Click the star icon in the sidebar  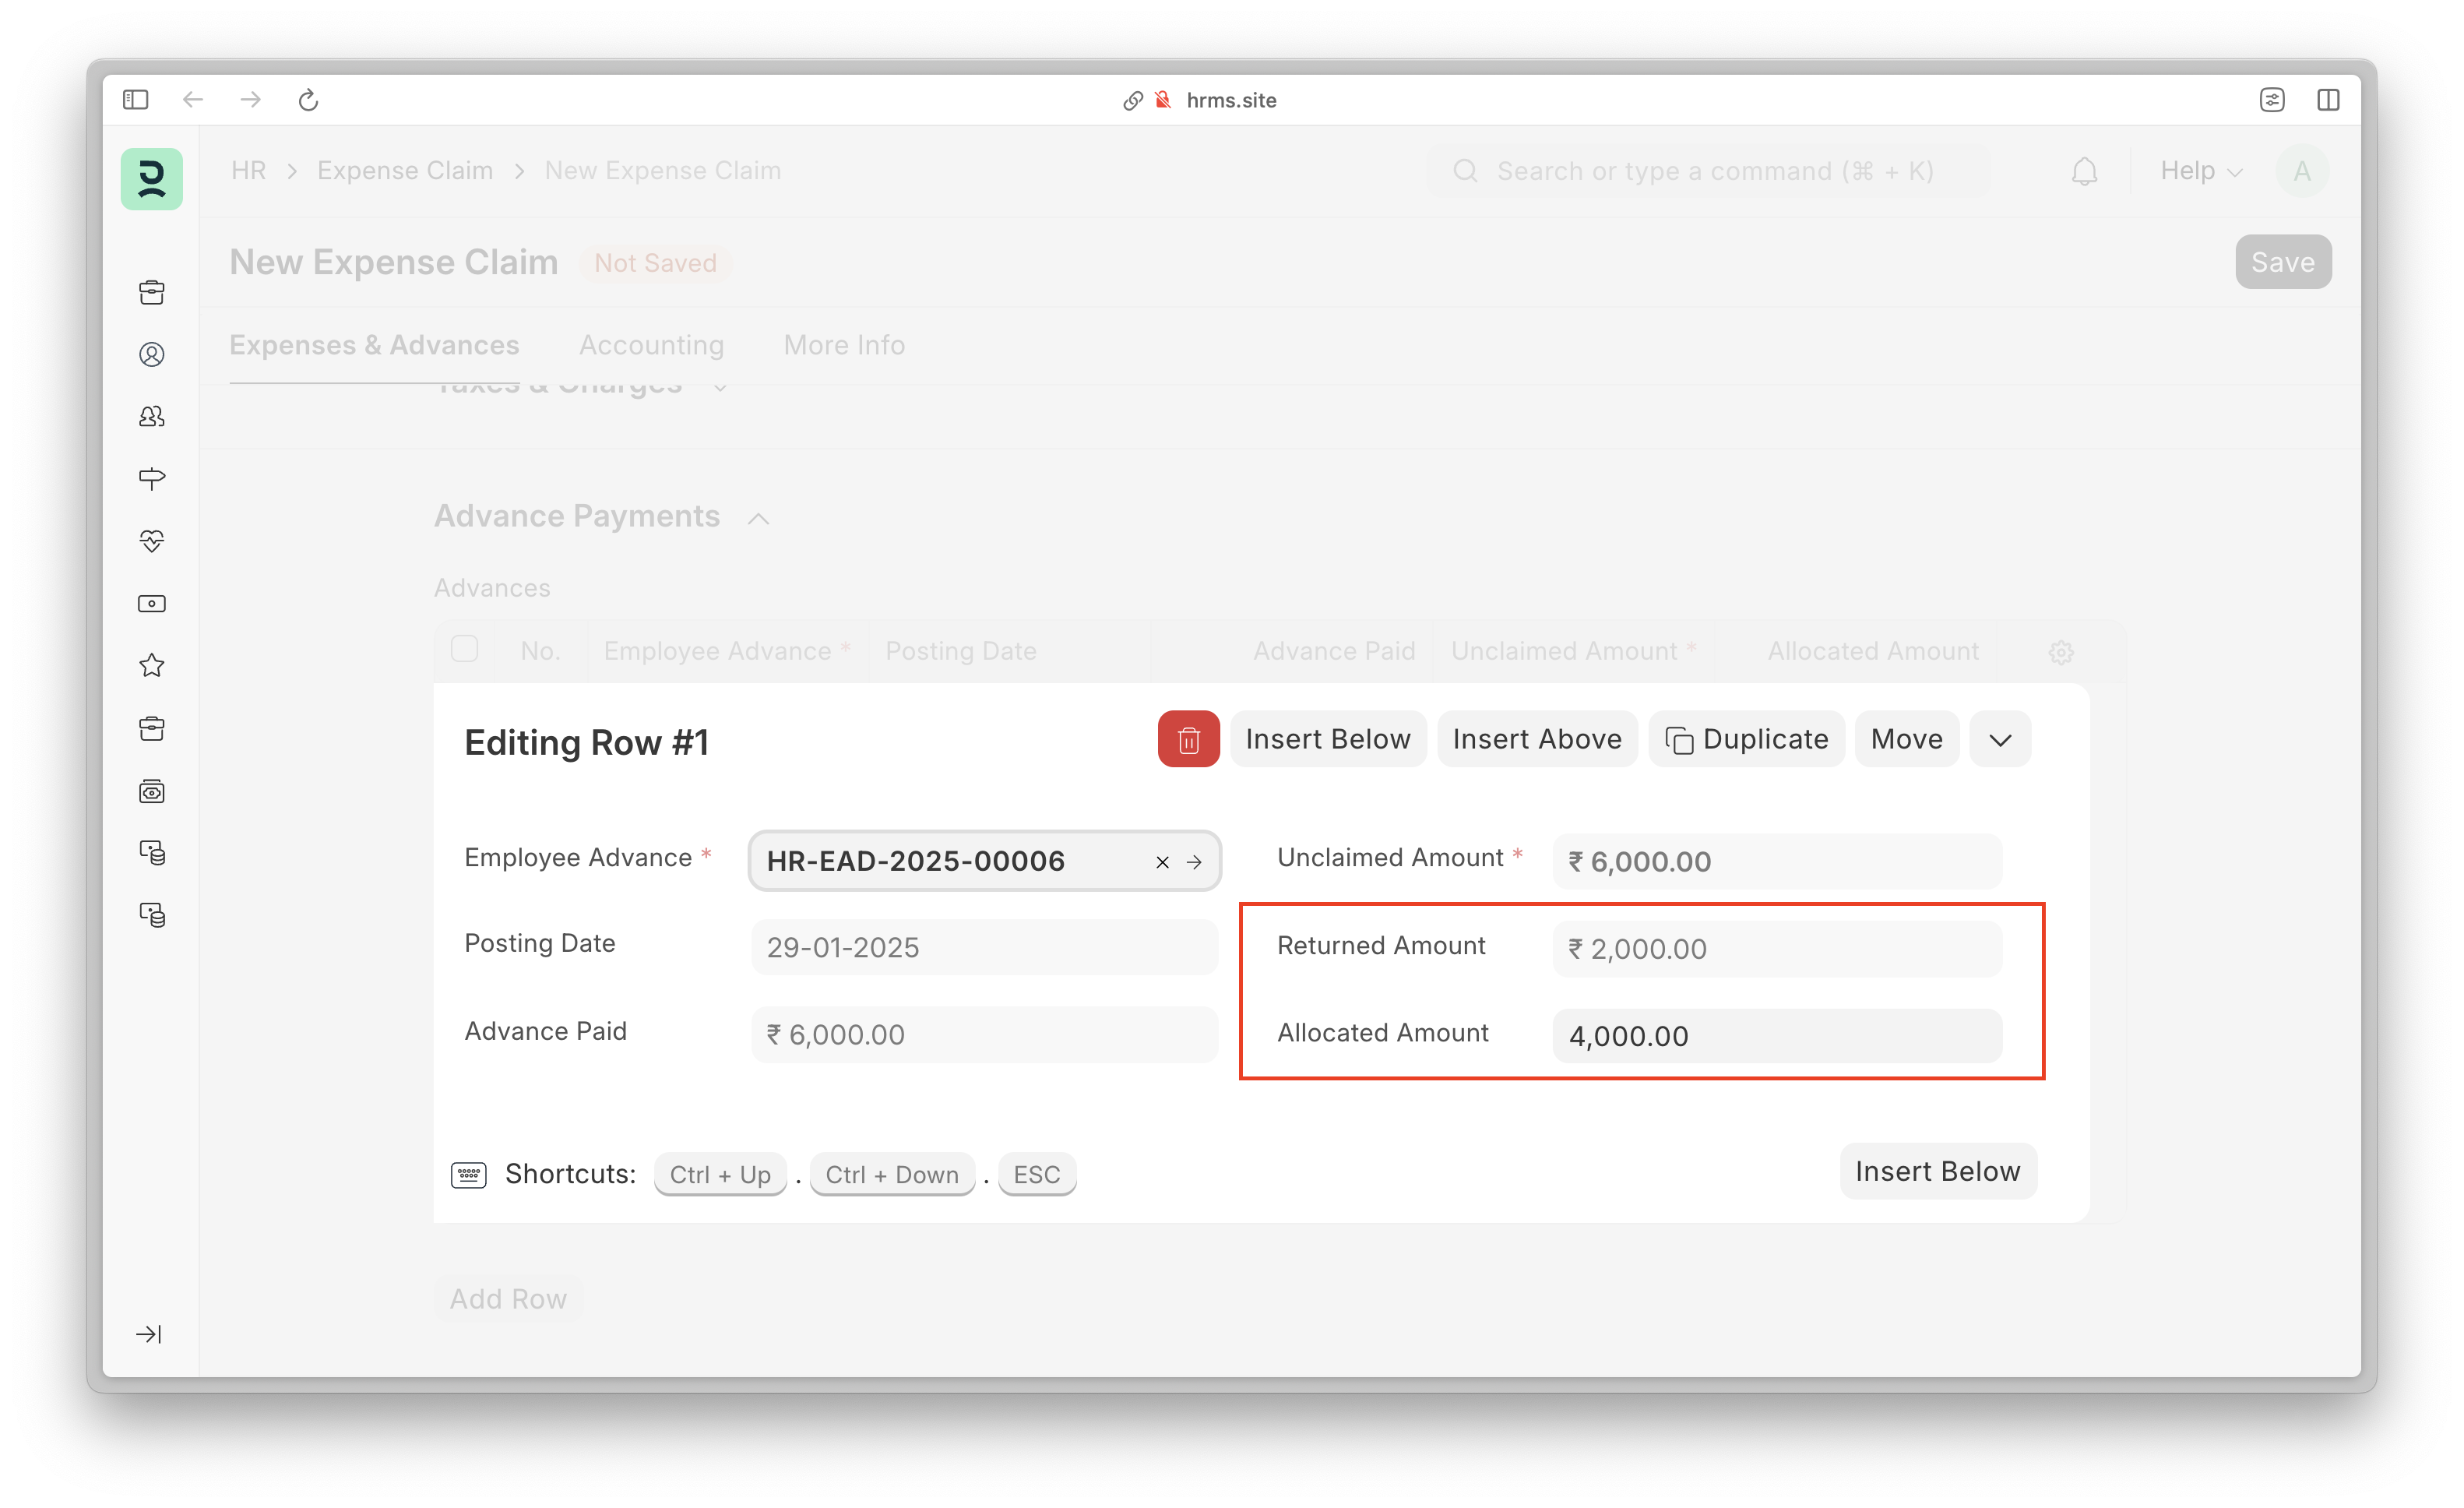152,666
